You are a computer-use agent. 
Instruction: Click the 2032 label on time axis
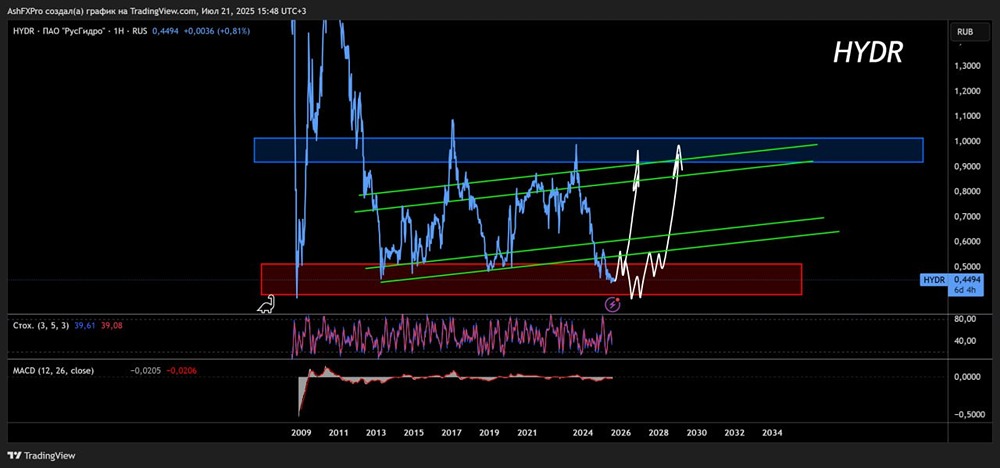[735, 432]
